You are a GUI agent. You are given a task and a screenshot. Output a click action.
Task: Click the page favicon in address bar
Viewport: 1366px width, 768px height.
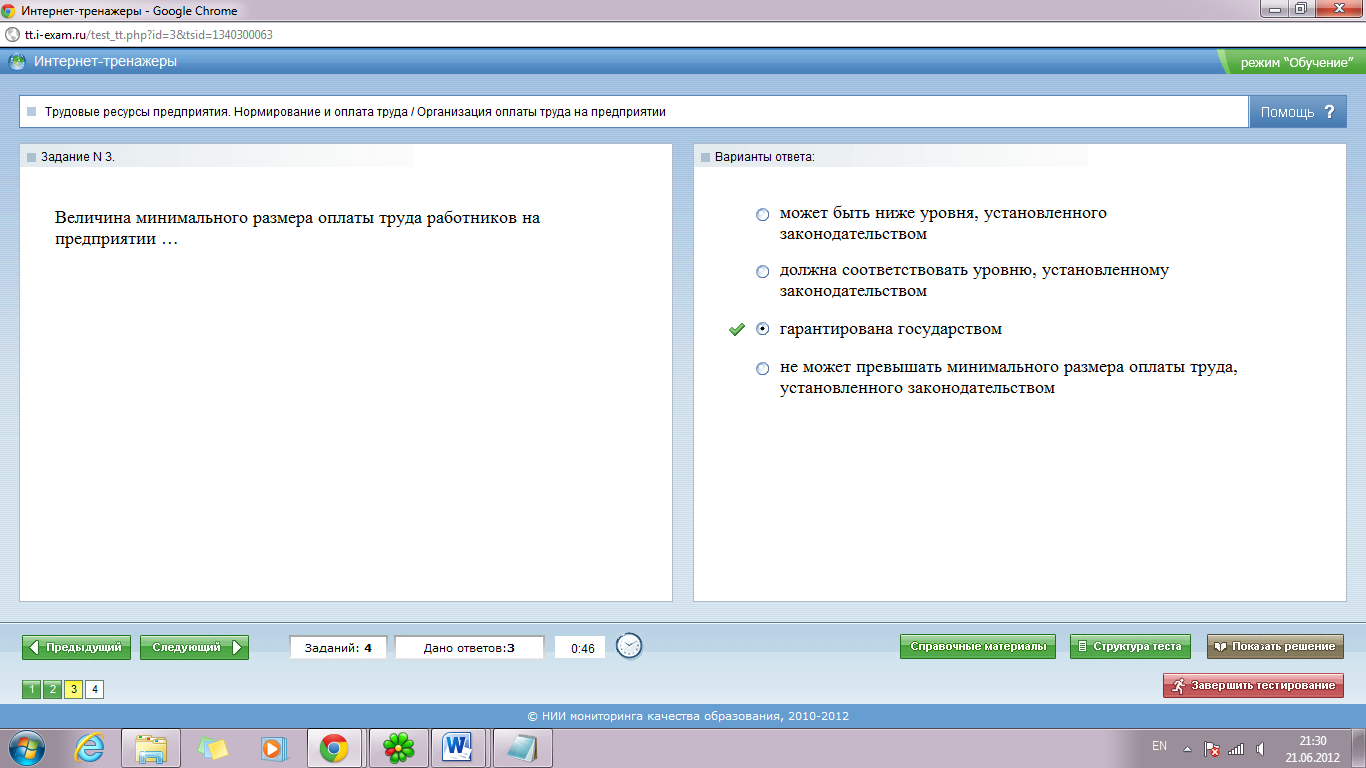click(12, 34)
